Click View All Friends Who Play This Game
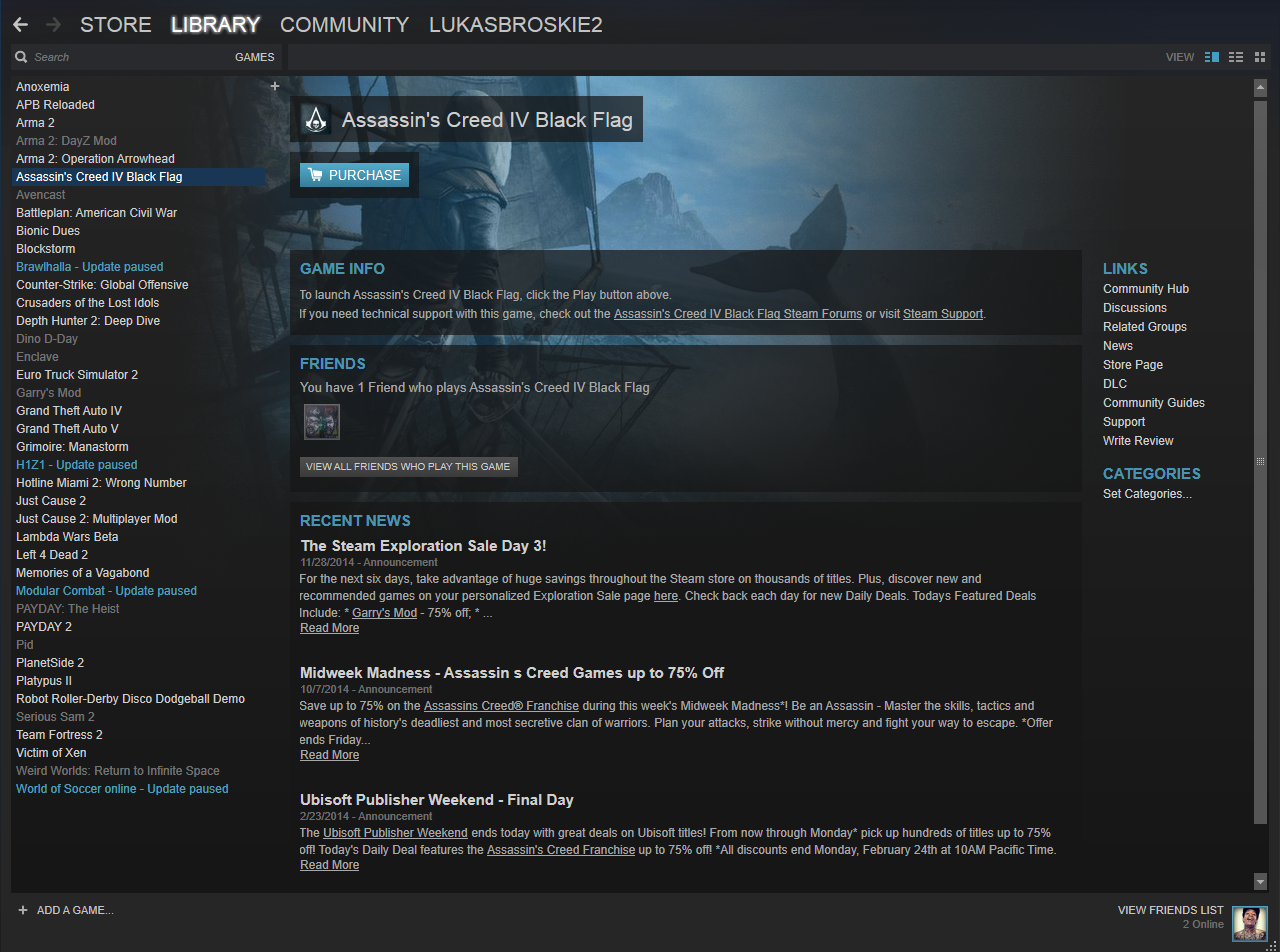 408,466
